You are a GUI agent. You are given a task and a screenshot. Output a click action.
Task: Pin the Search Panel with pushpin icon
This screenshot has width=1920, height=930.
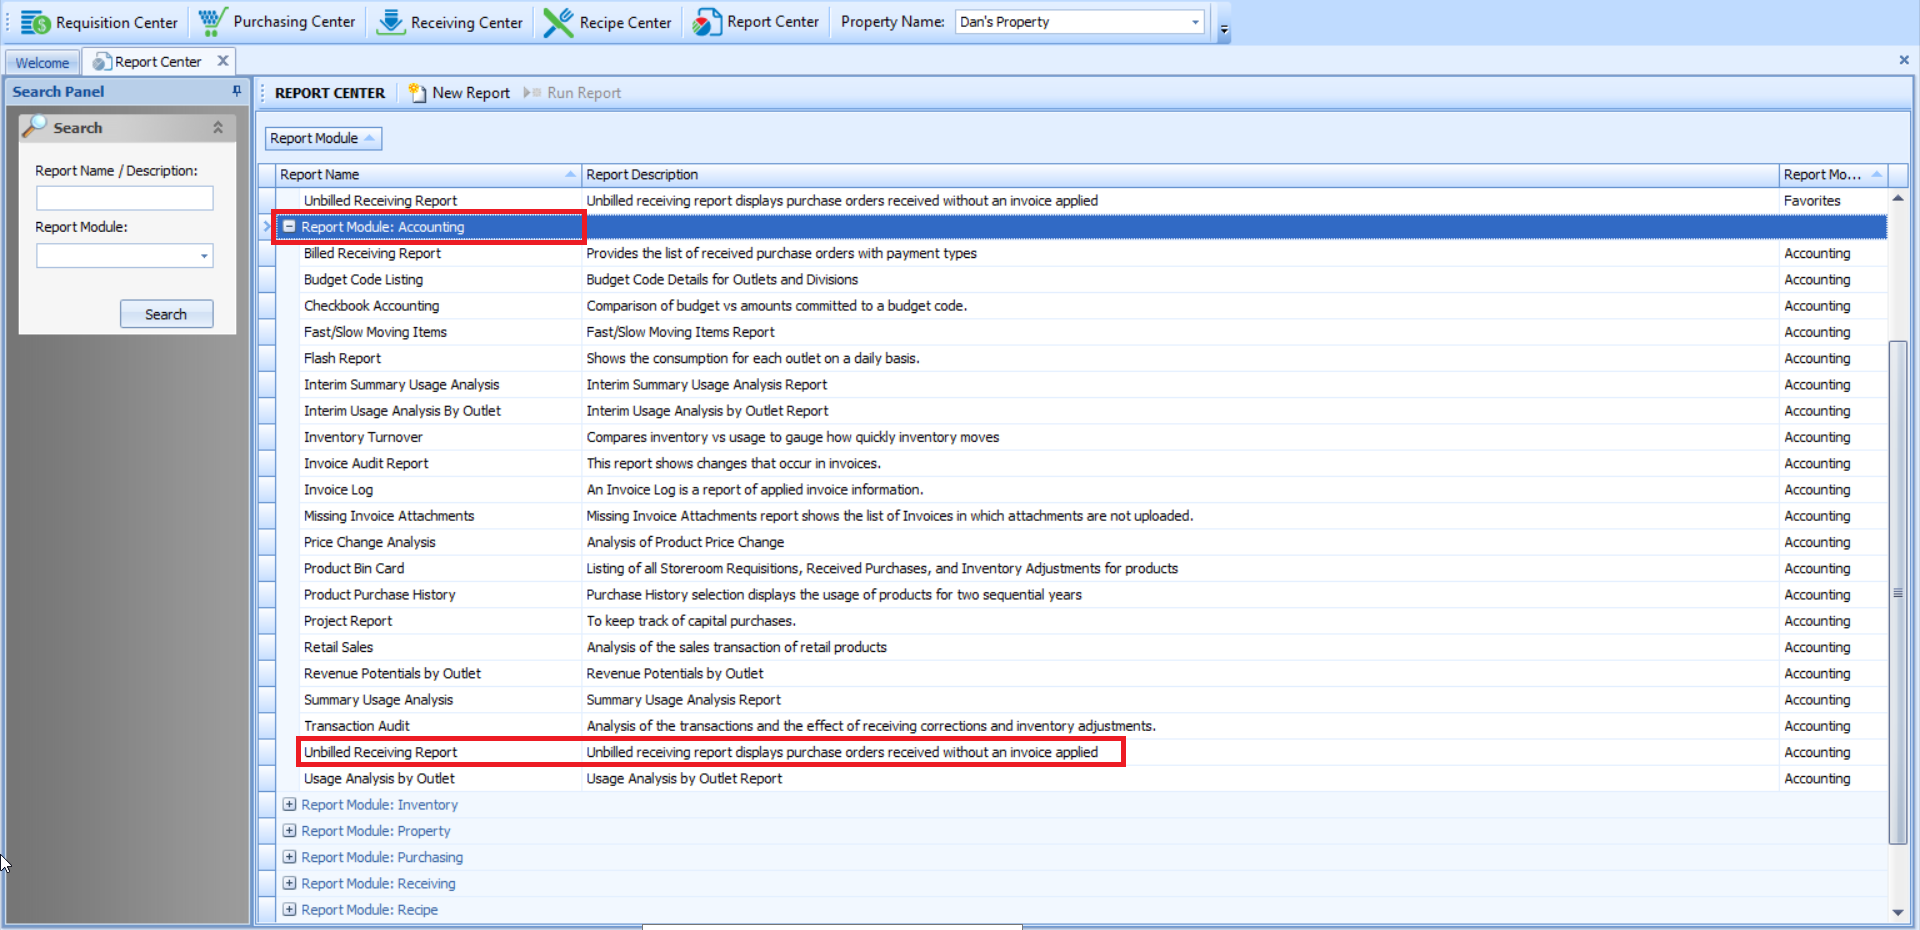tap(237, 91)
